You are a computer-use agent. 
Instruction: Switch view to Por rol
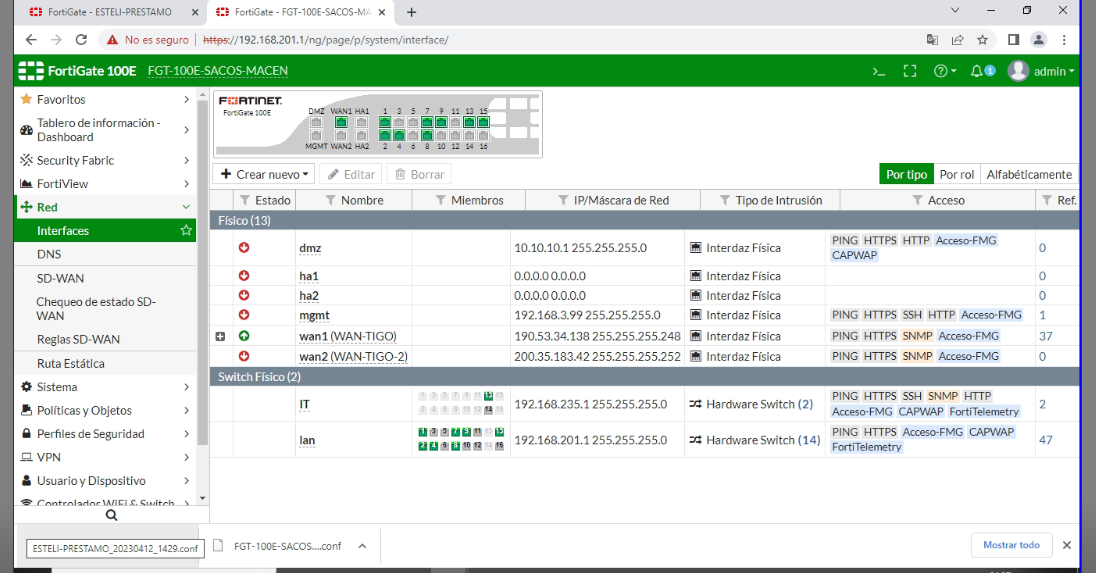(x=957, y=174)
